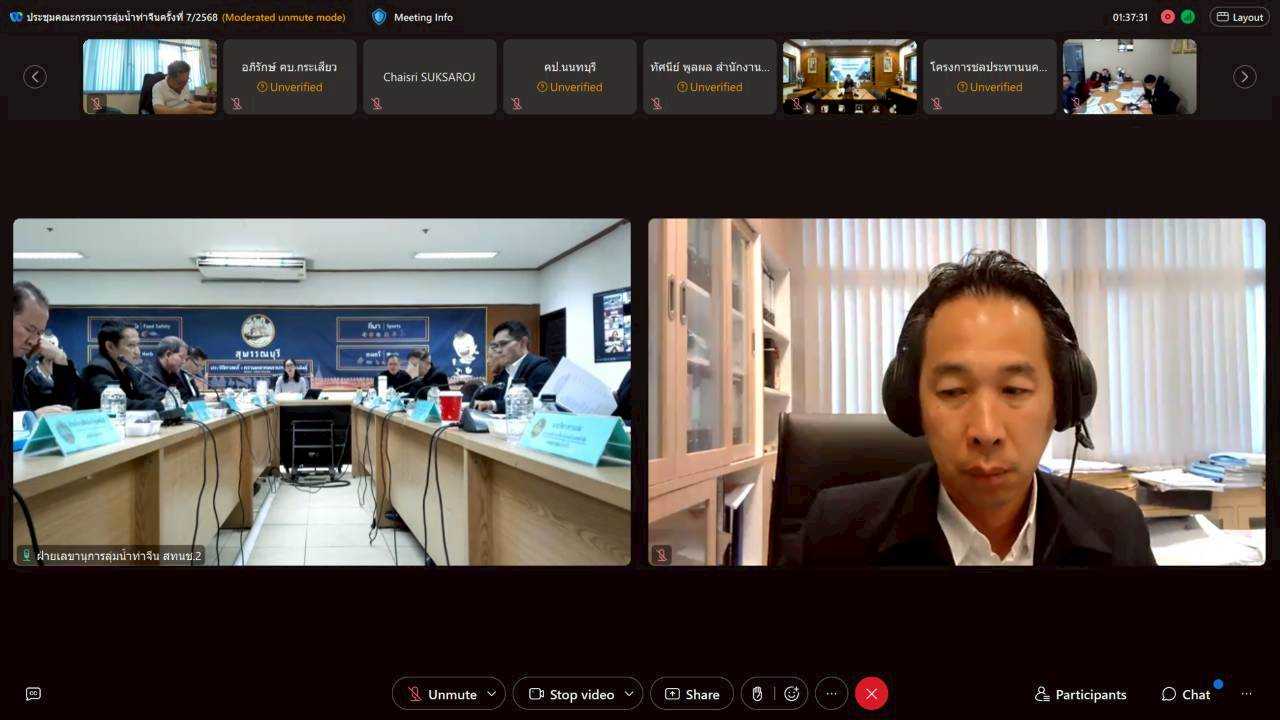The width and height of the screenshot is (1280, 720).
Task: Click the Share screen button
Action: (x=692, y=694)
